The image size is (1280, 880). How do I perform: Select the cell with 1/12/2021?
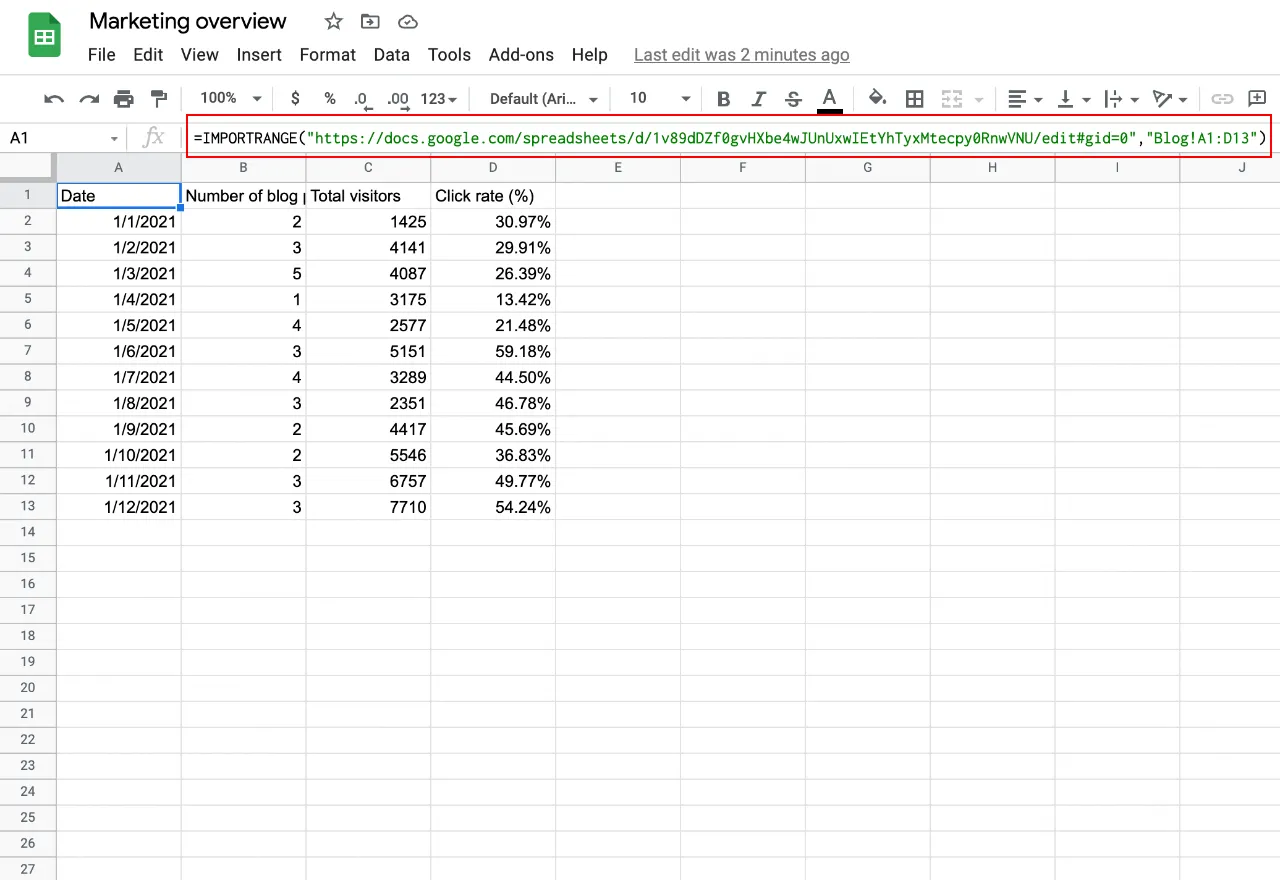coord(119,507)
